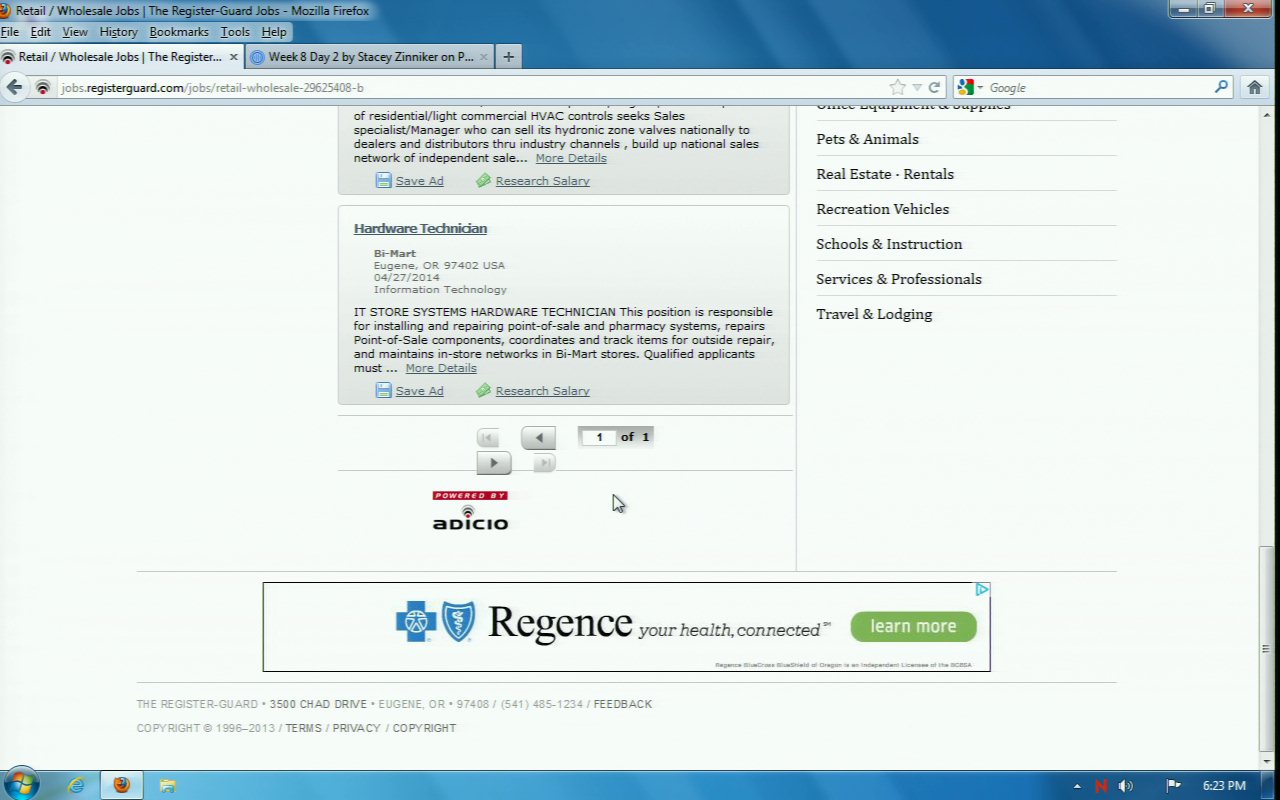Show hidden system tray icons
The image size is (1280, 800).
1077,786
